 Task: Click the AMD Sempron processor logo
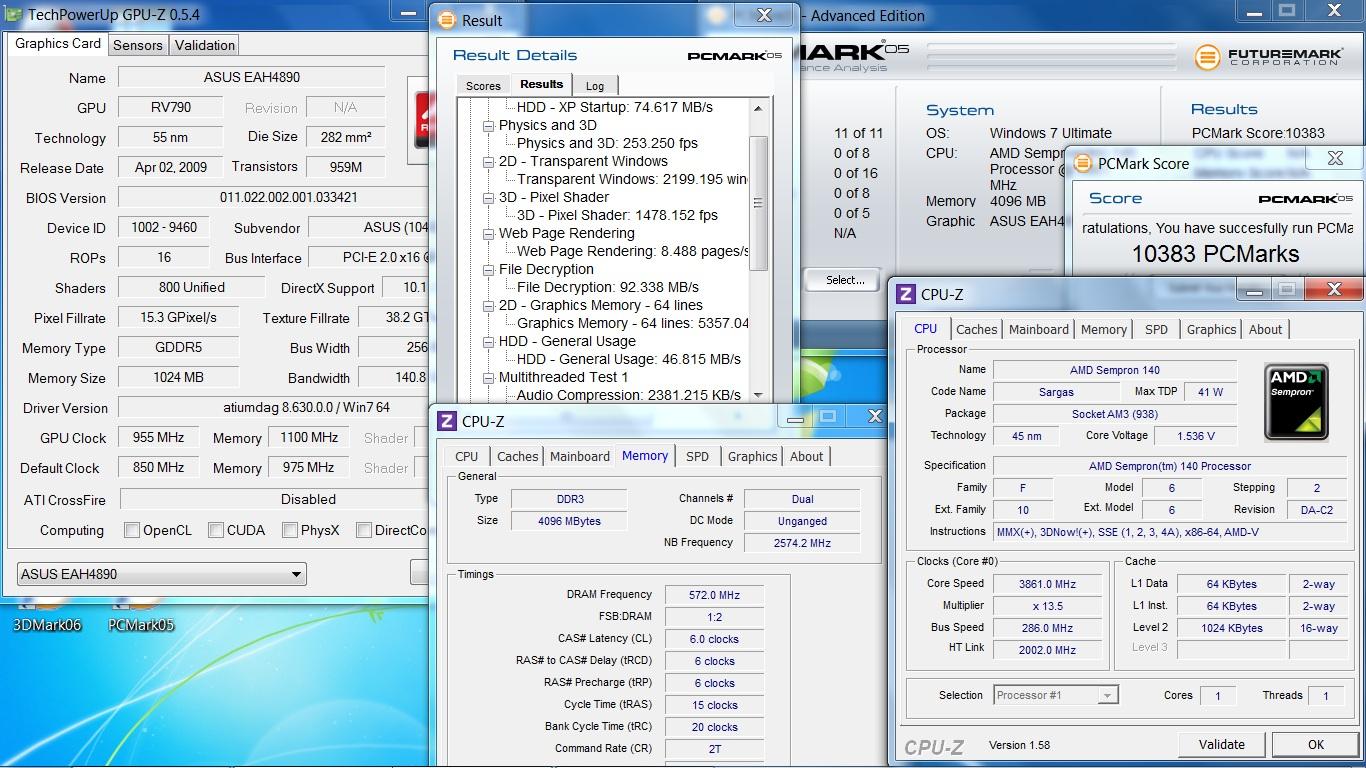[x=1296, y=402]
